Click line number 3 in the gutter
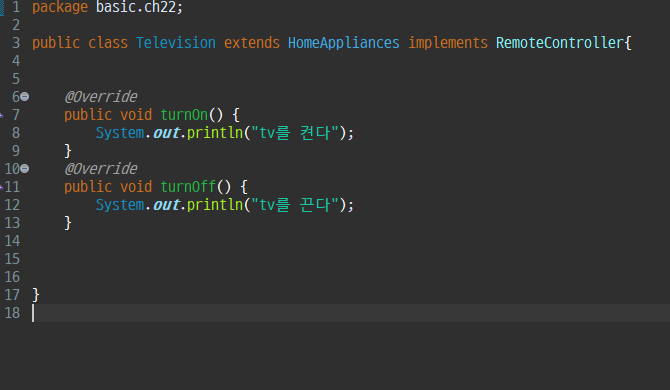This screenshot has height=390, width=670. [x=16, y=43]
